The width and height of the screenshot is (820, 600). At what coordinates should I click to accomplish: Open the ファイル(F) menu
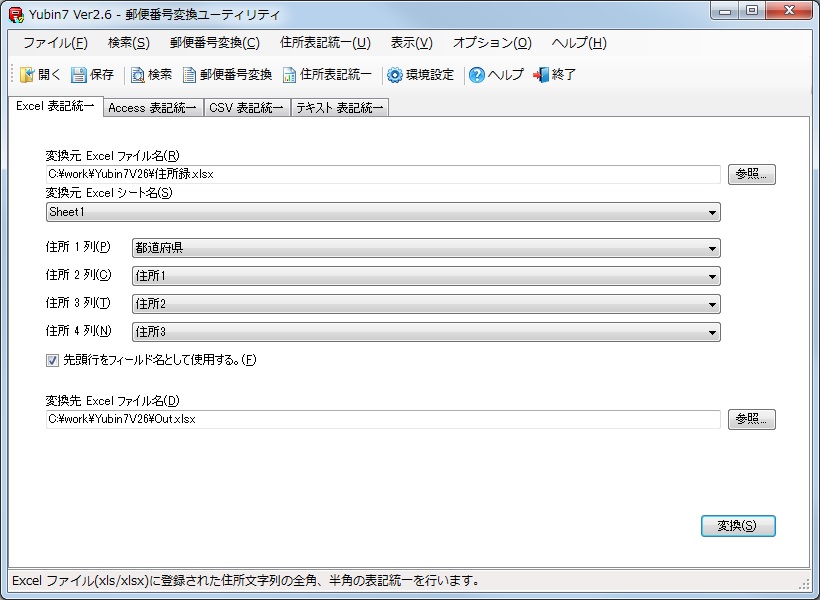(x=55, y=43)
